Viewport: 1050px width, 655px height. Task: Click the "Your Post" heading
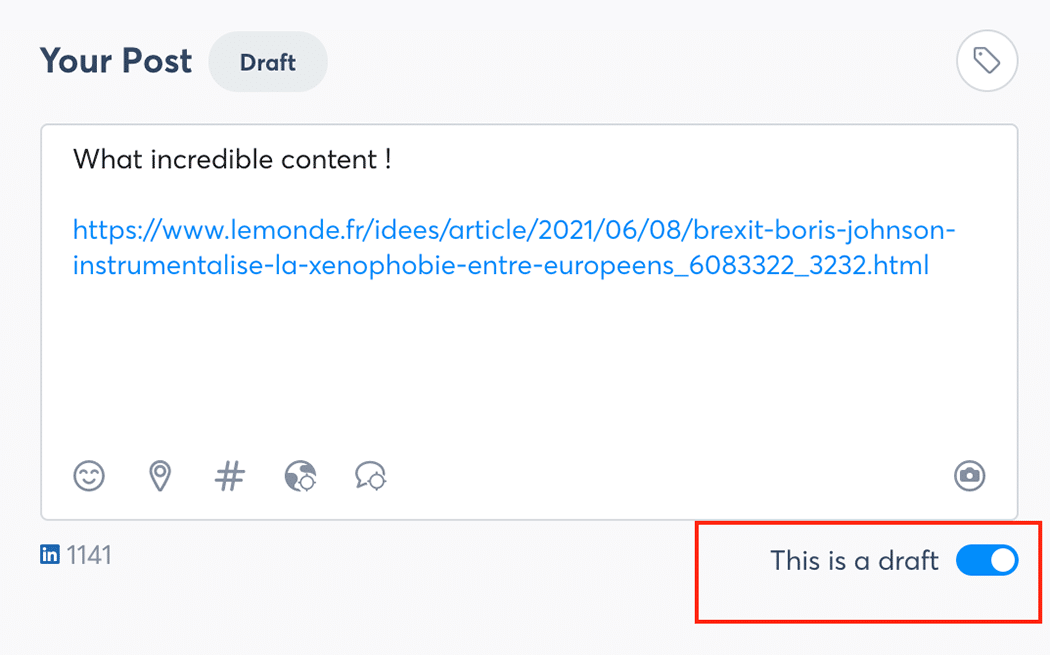click(x=116, y=61)
